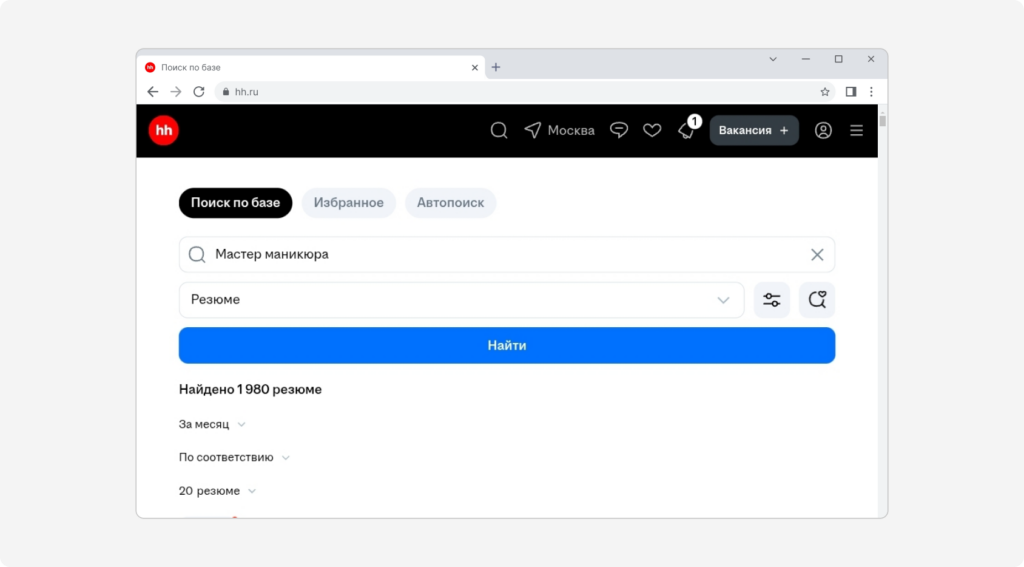
Task: Expand the 20 резюме per-page dropdown
Action: pyautogui.click(x=217, y=491)
